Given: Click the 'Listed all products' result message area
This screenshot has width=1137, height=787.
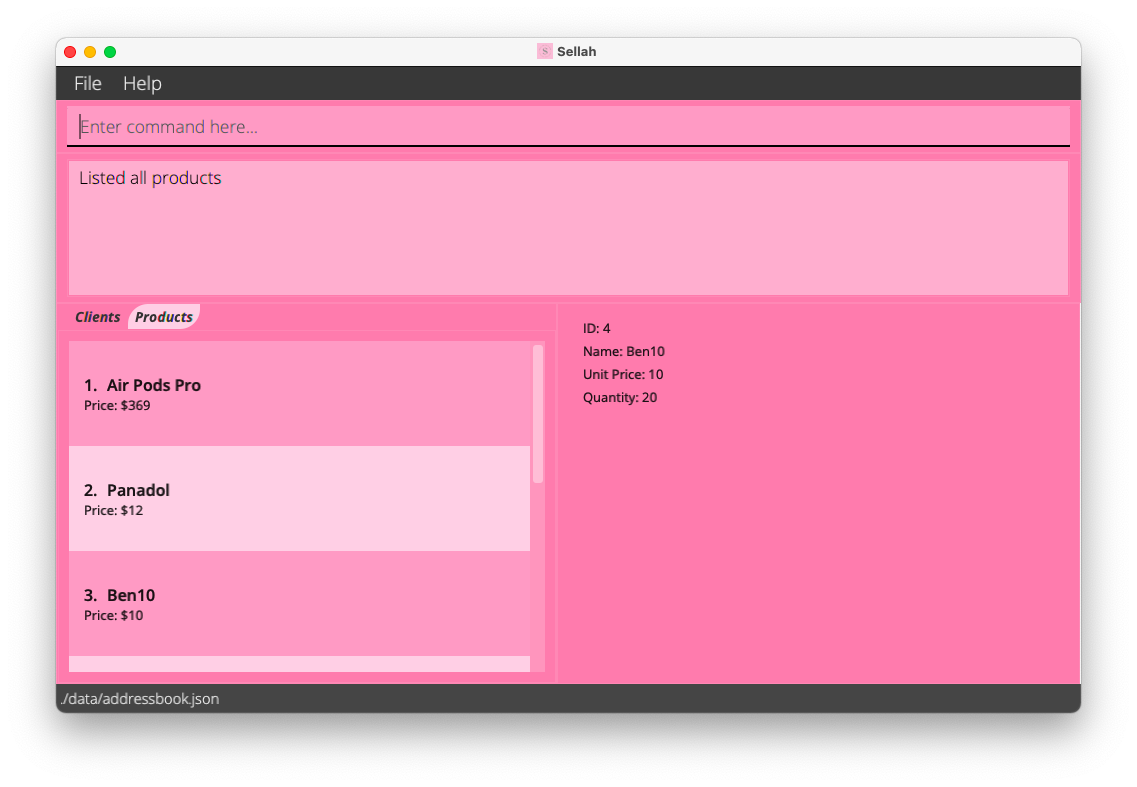Looking at the screenshot, I should (x=568, y=228).
